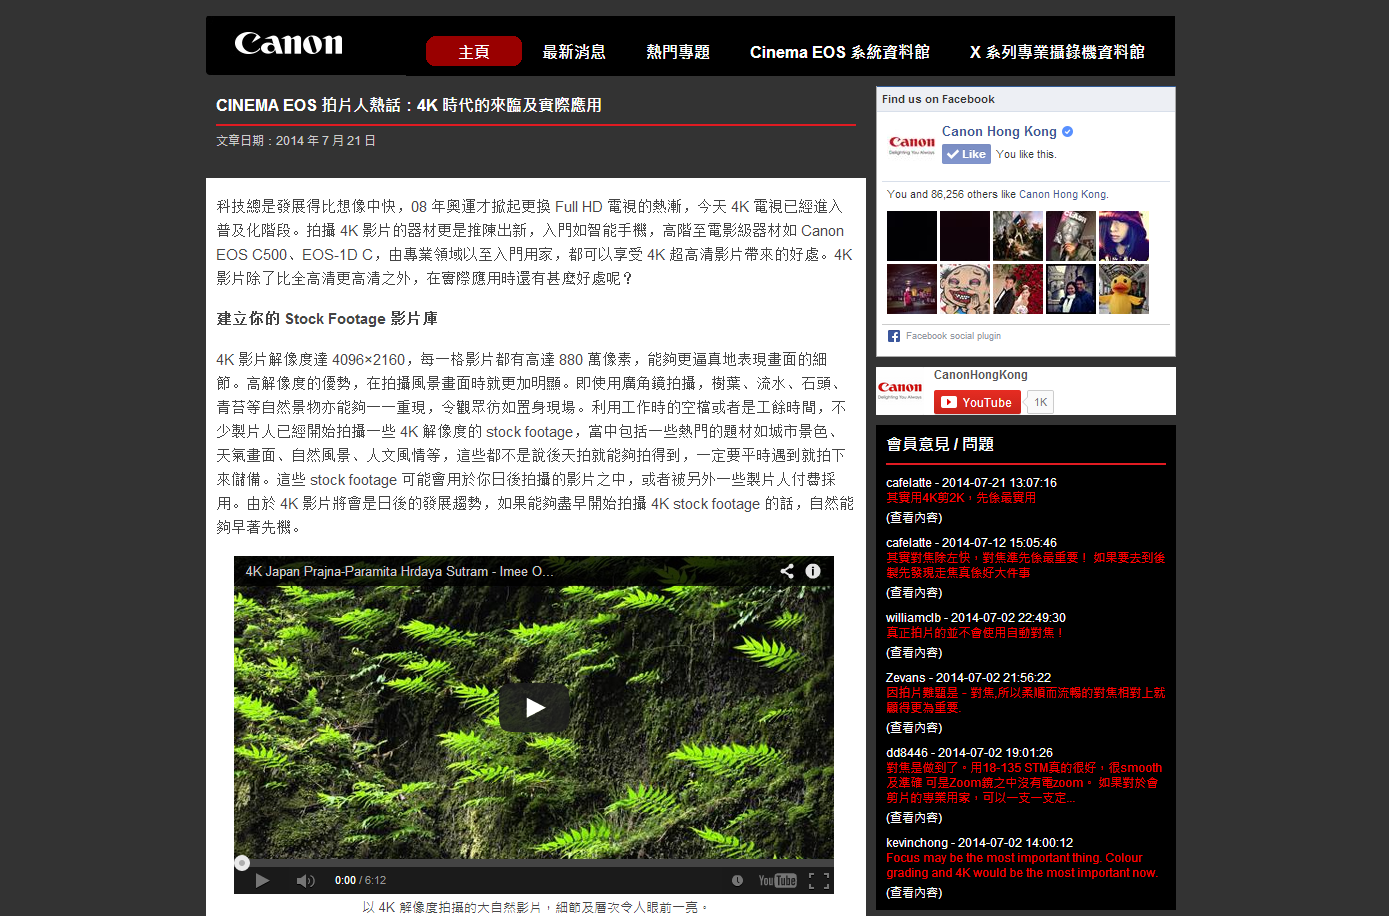The image size is (1389, 916).
Task: Click the Find us on Facebook header
Action: coord(938,99)
